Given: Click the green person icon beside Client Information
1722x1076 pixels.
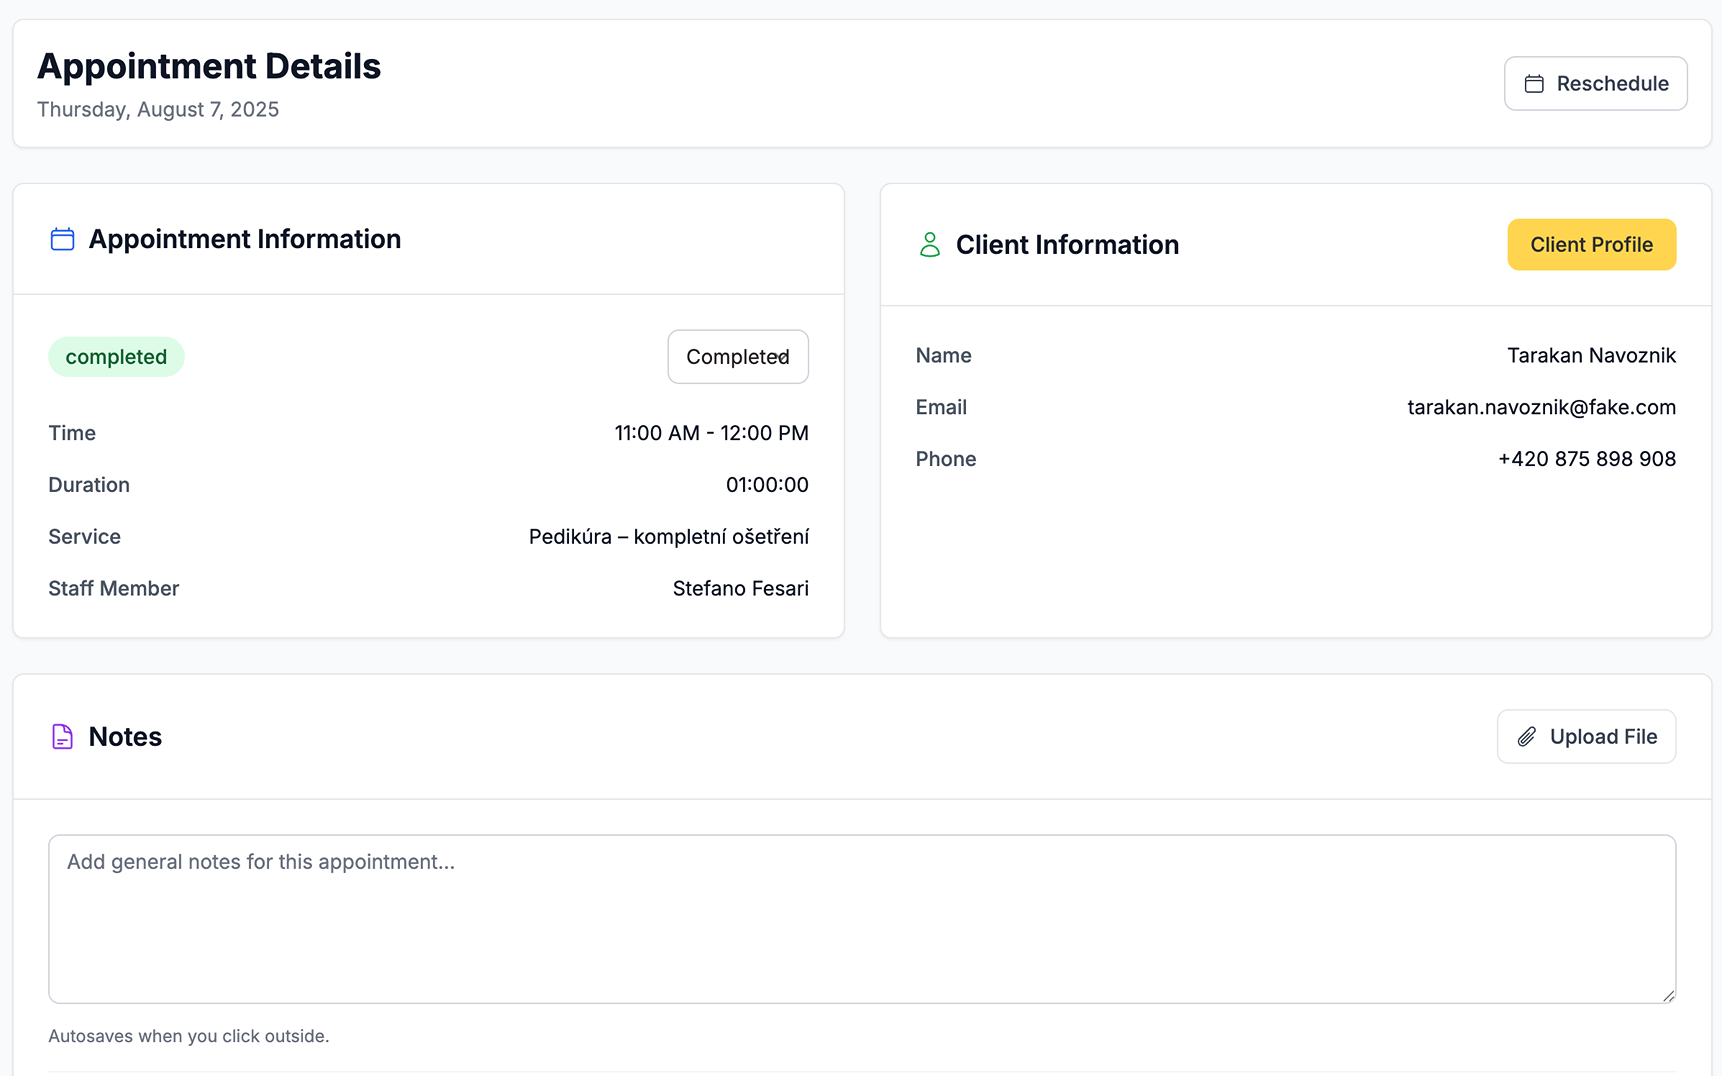Looking at the screenshot, I should point(929,245).
